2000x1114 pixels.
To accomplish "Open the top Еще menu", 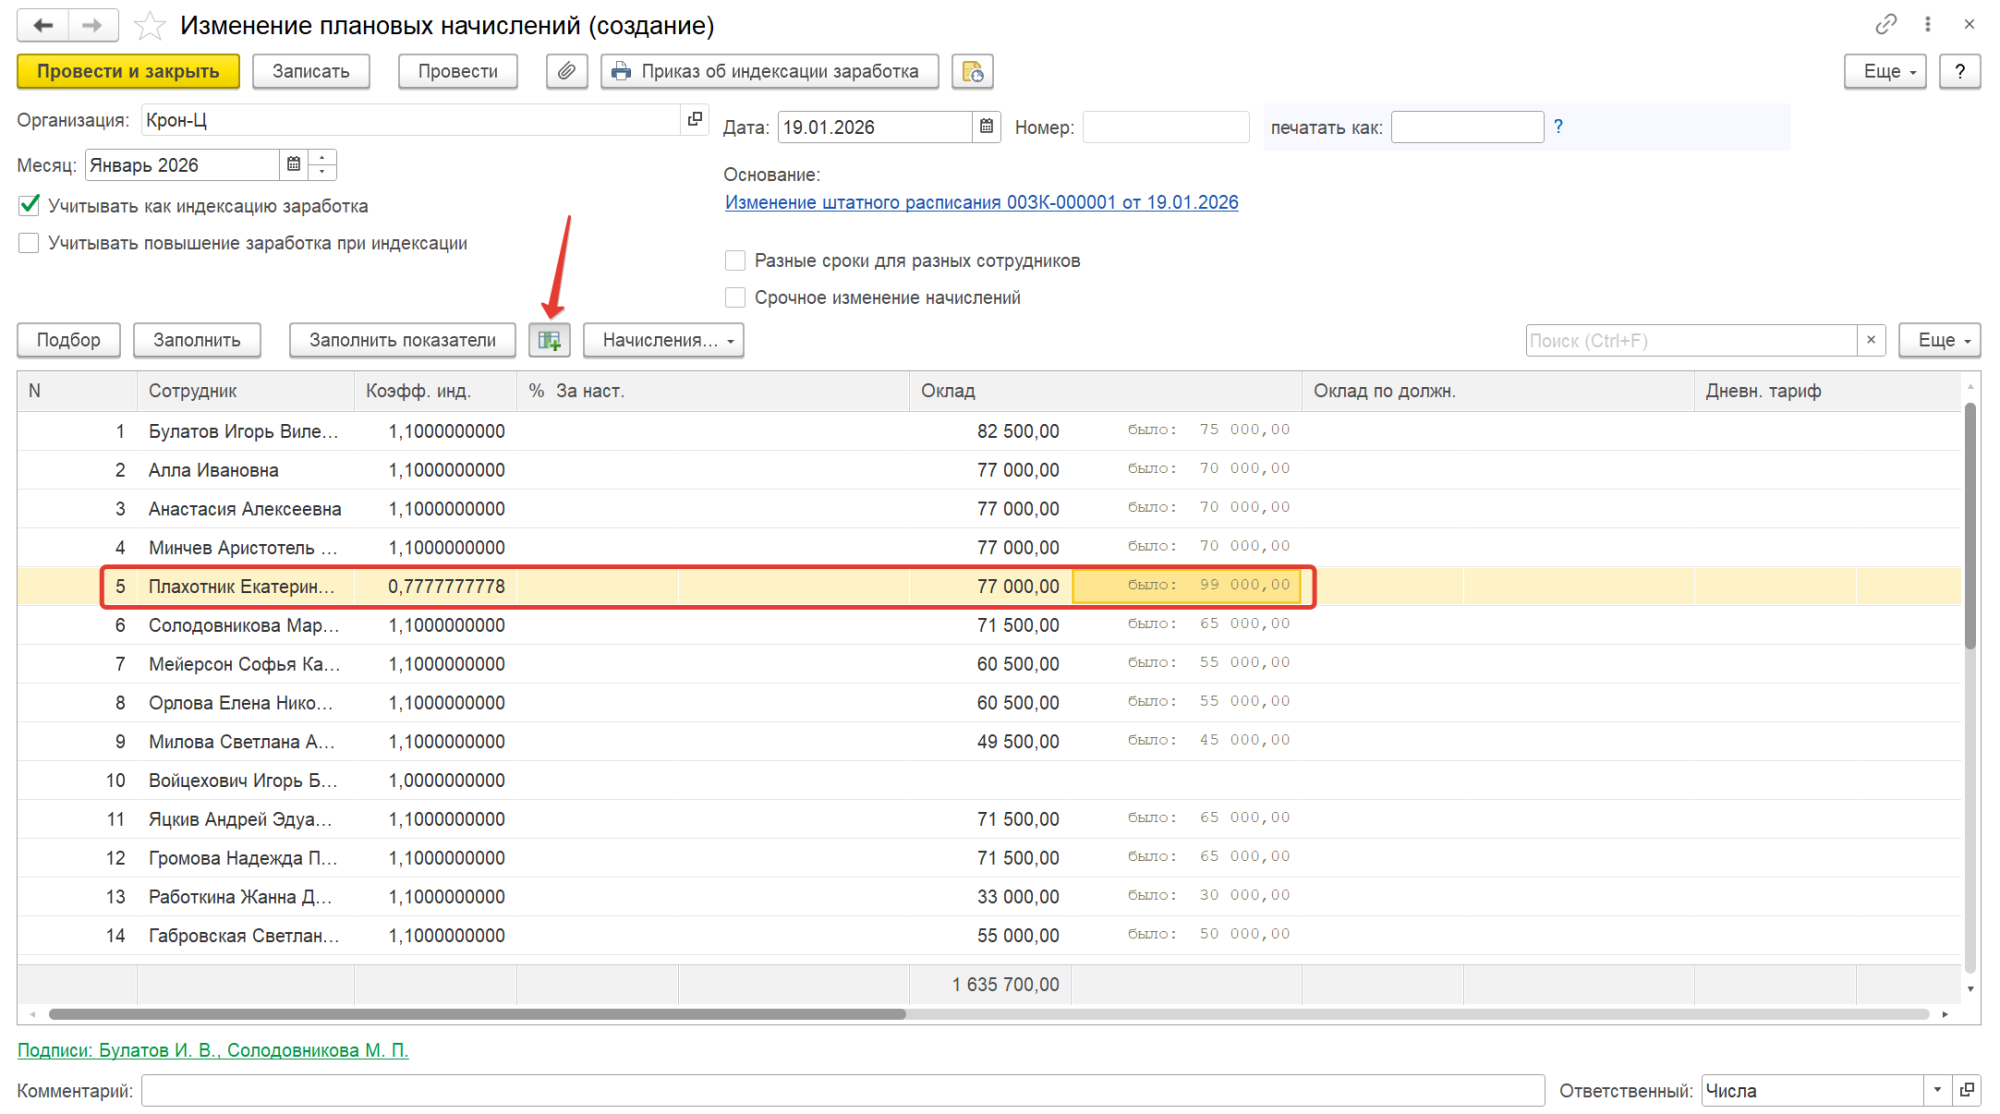I will 1884,71.
